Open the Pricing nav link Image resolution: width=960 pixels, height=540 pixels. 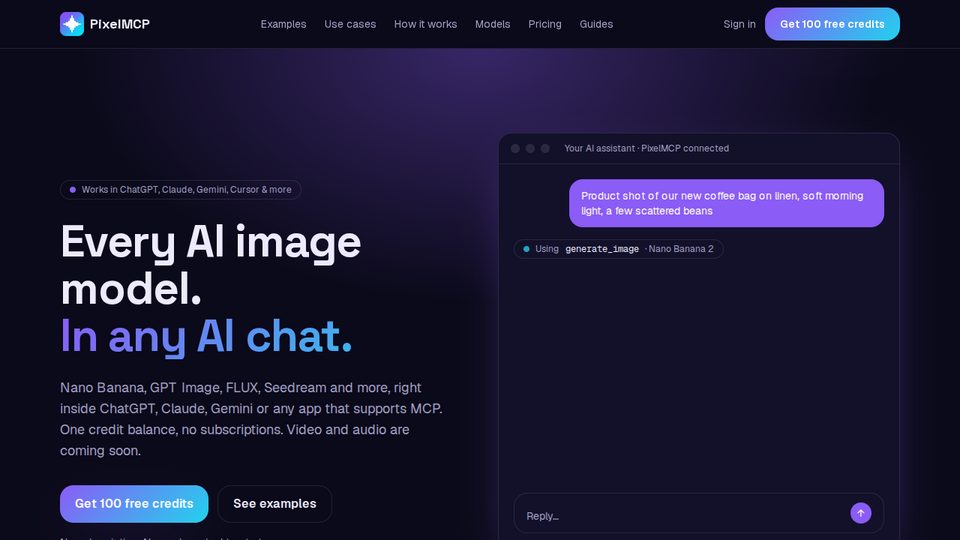tap(544, 24)
